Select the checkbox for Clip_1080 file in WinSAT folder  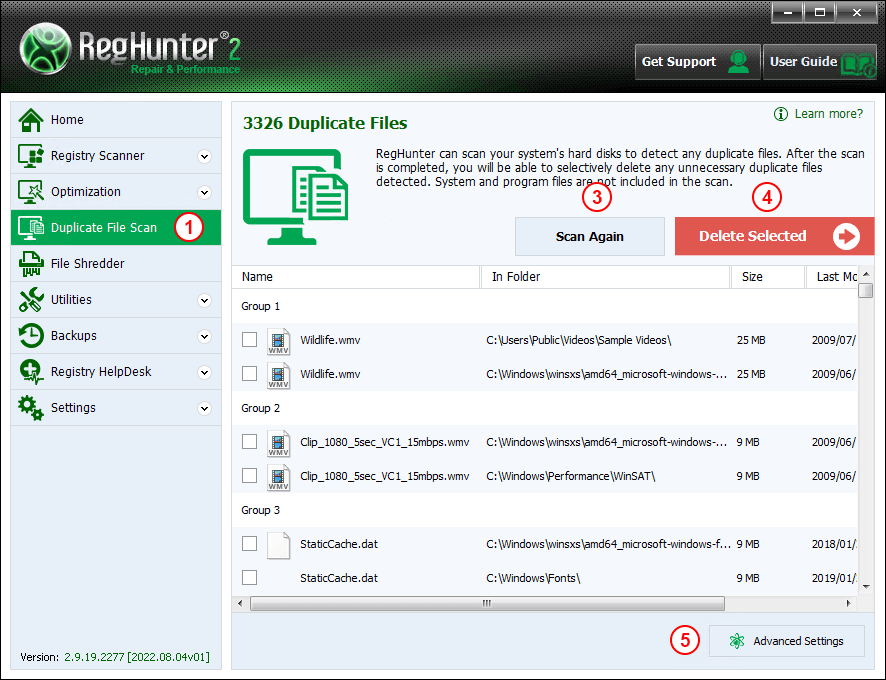click(x=249, y=476)
